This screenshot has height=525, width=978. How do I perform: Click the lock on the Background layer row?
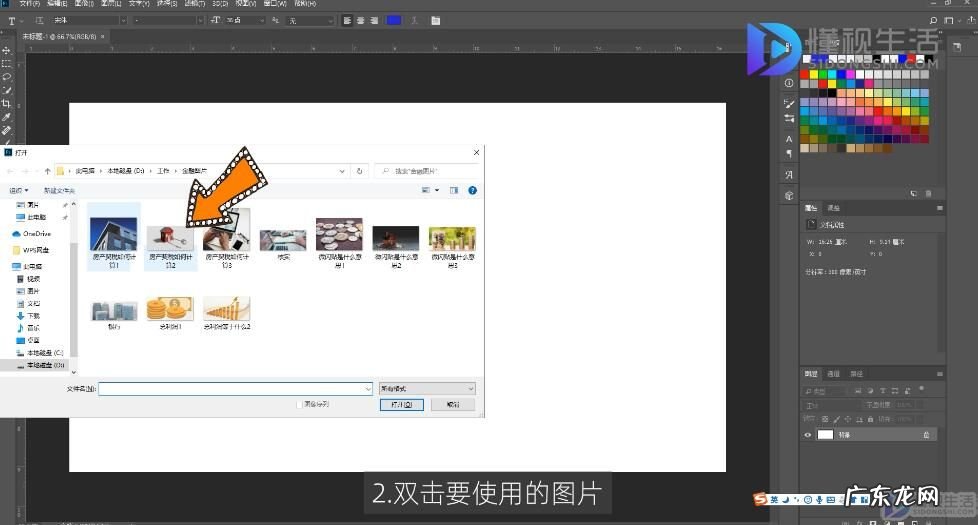(x=926, y=435)
